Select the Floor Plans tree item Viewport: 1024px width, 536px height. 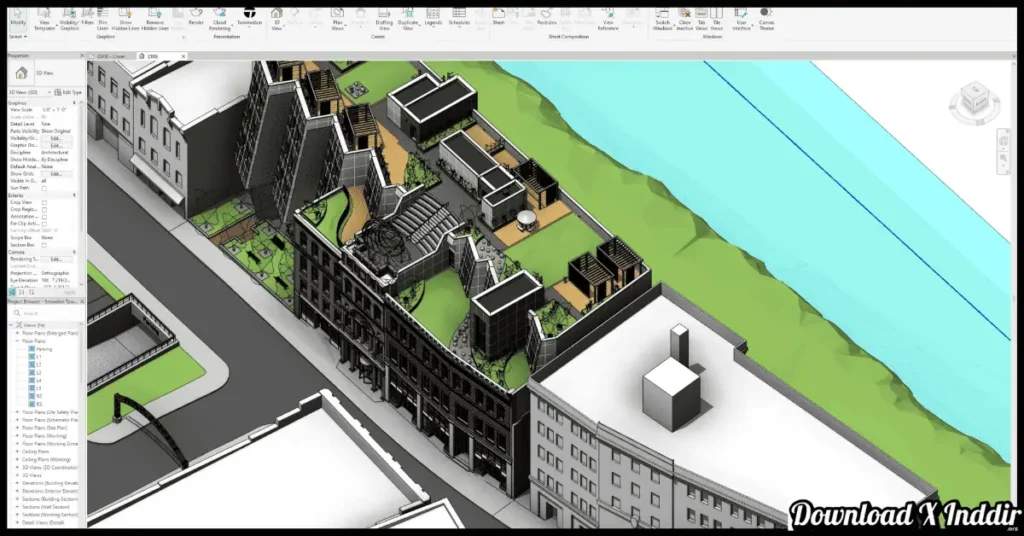pos(34,341)
